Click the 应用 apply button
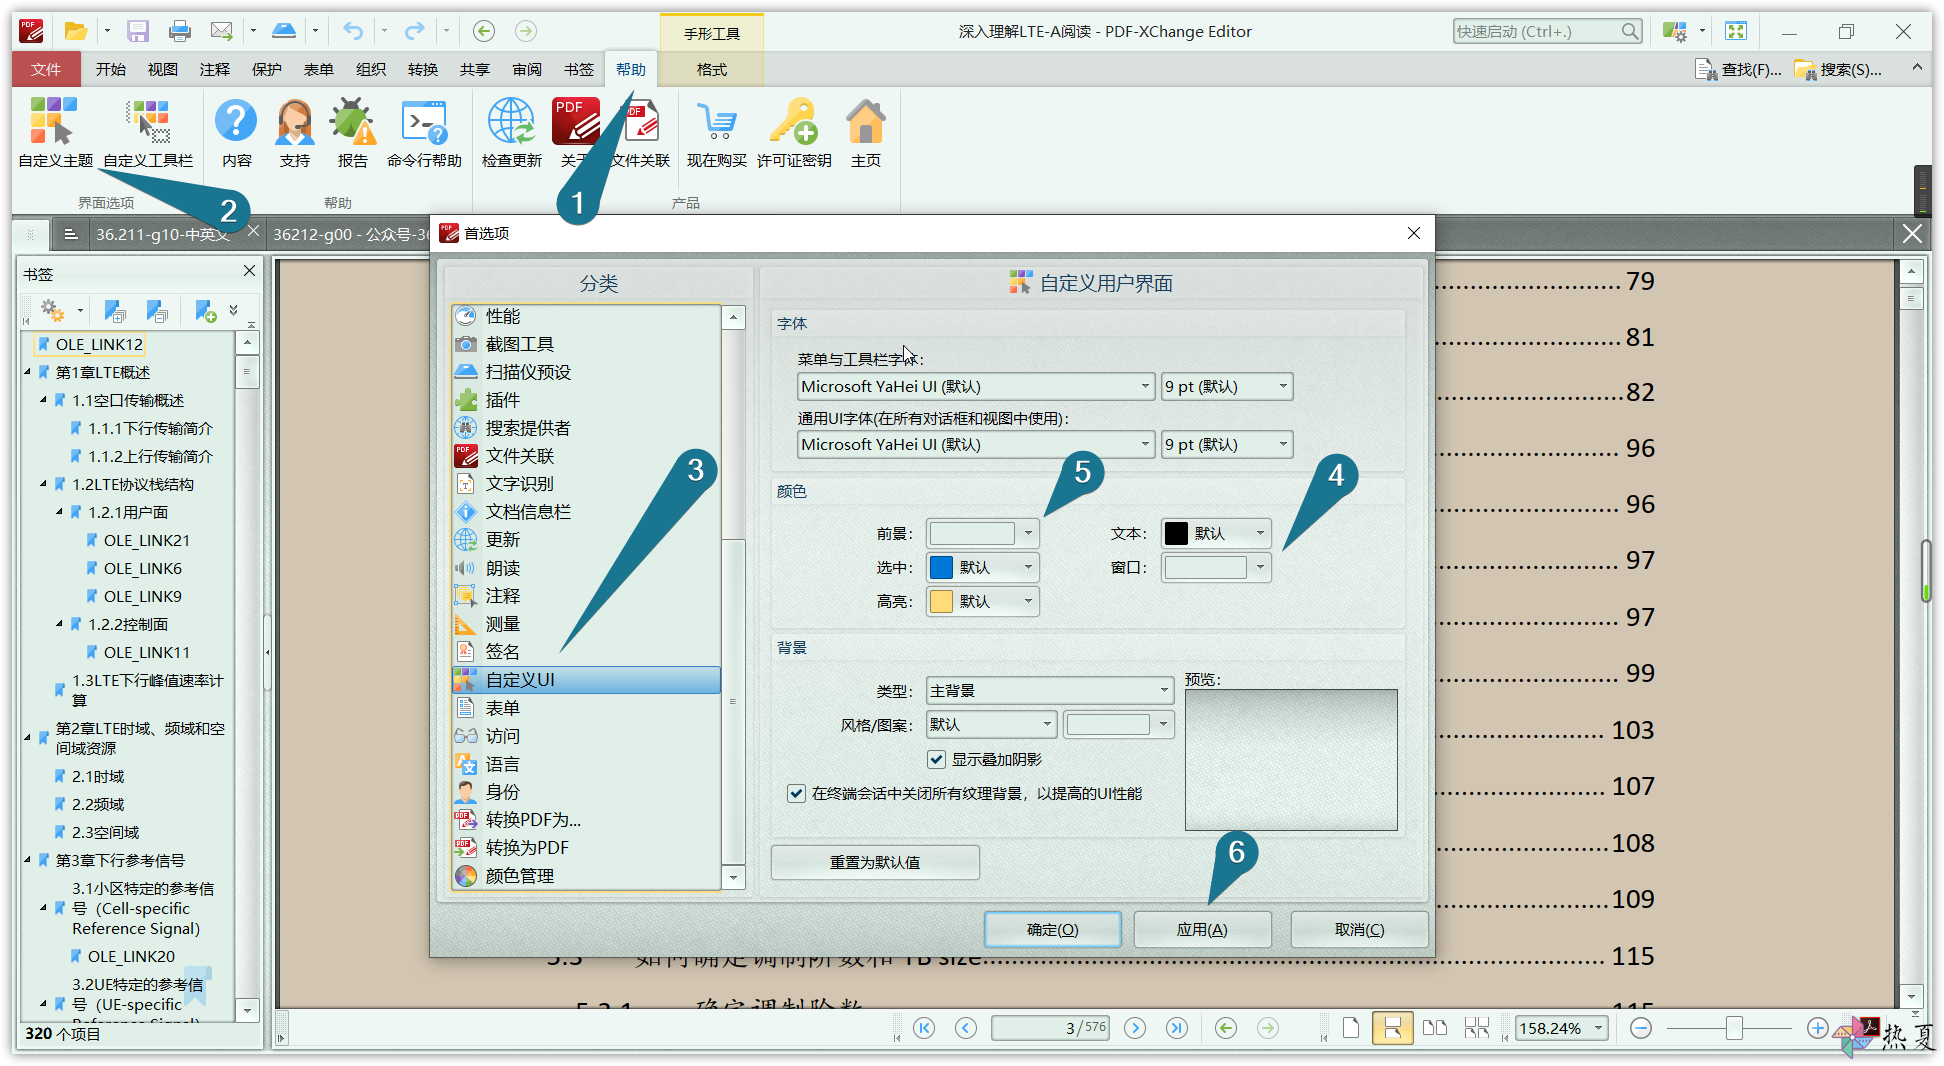This screenshot has height=1066, width=1944. 1202,929
